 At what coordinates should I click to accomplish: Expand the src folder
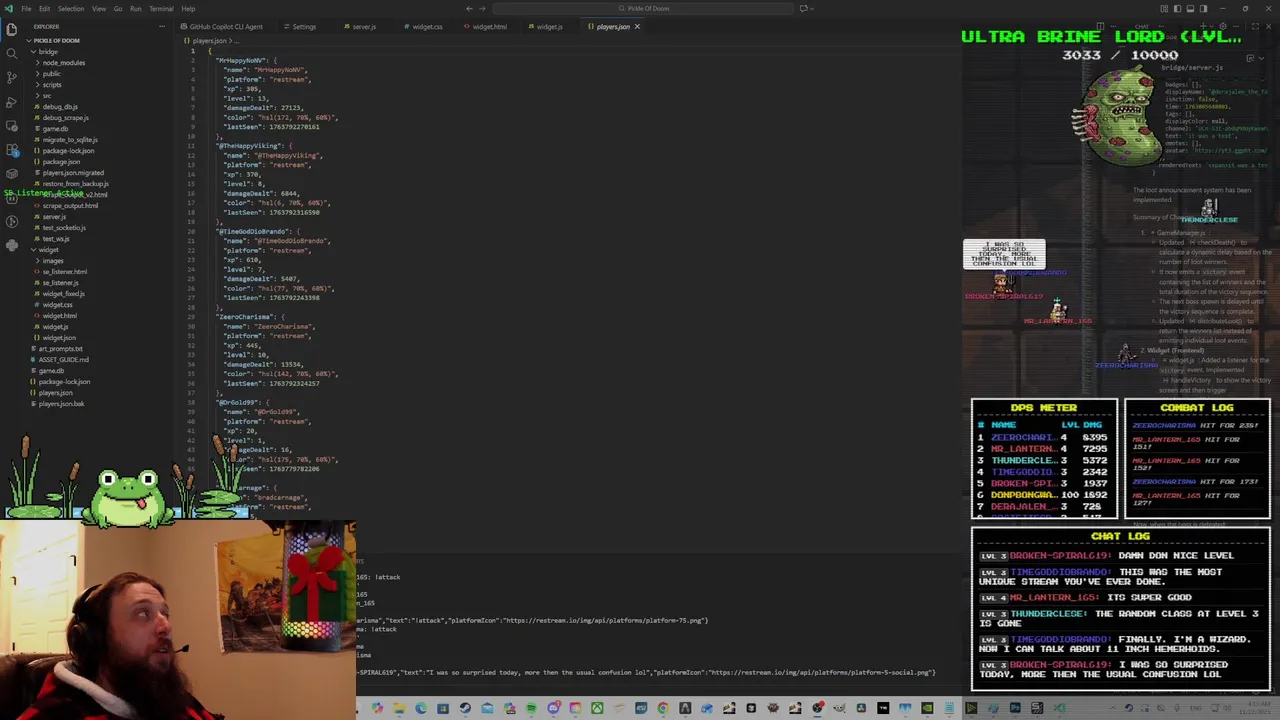pyautogui.click(x=46, y=95)
